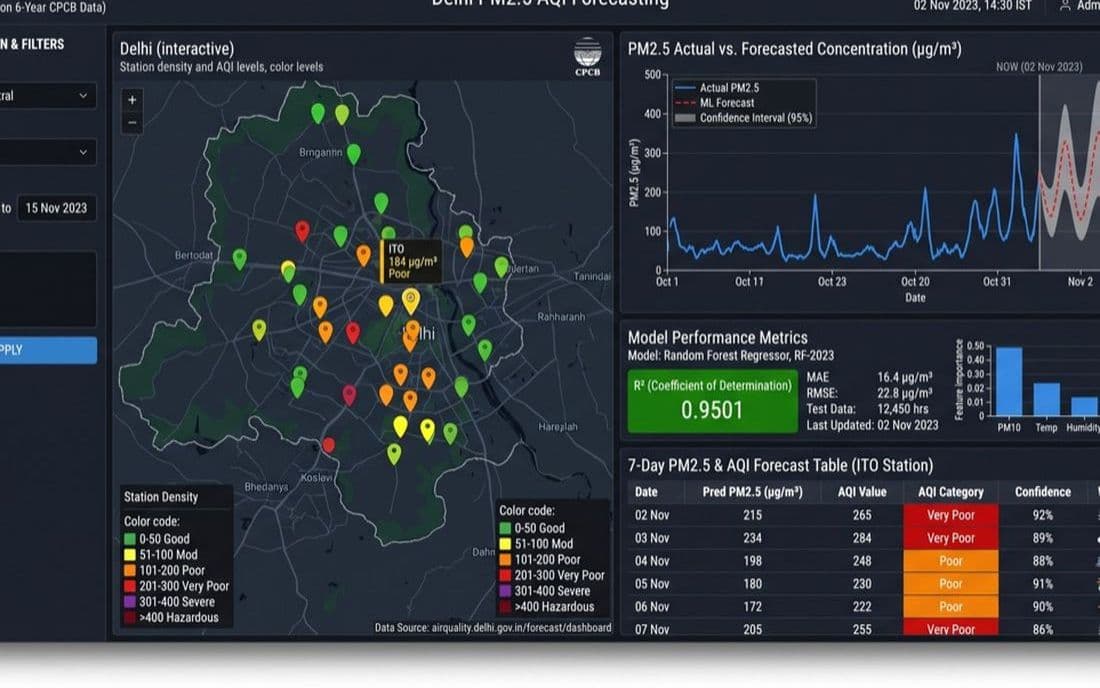Click predicted value 180 in 05 Nov row
The height and width of the screenshot is (688, 1100).
tap(752, 584)
